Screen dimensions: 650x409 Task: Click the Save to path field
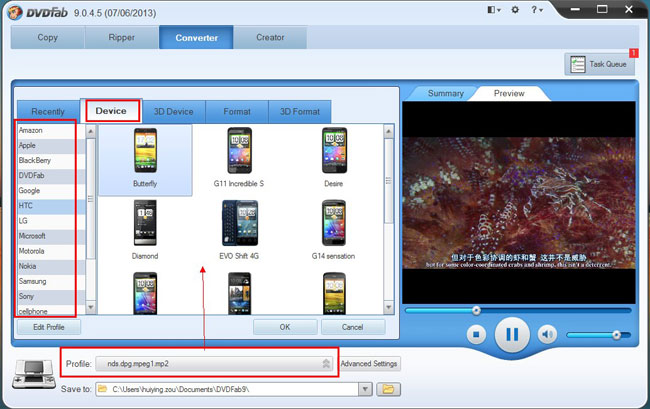point(227,389)
